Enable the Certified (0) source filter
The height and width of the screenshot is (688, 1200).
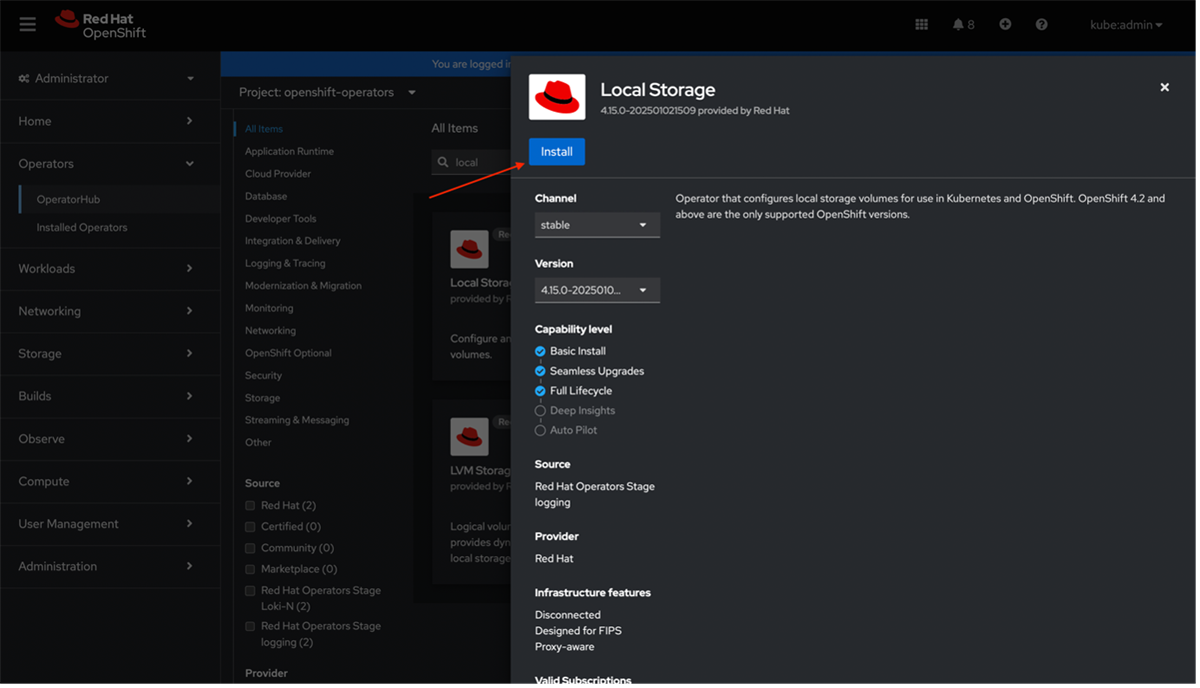click(x=250, y=526)
